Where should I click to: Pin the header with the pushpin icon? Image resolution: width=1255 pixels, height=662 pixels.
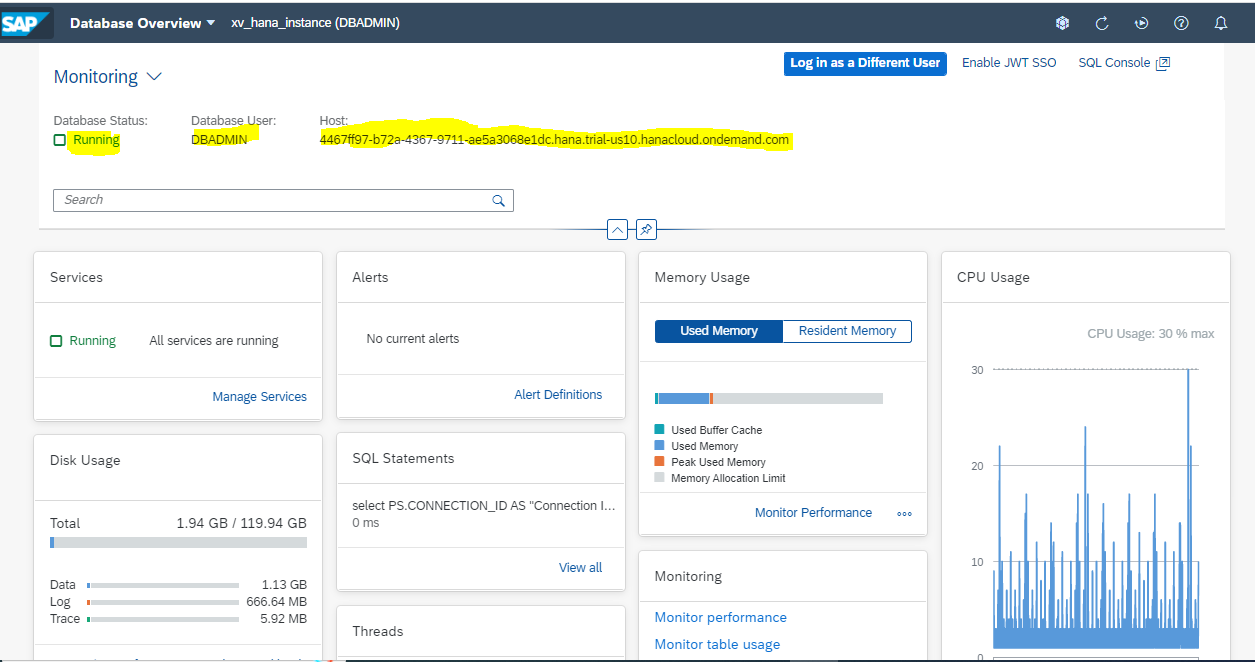(646, 230)
